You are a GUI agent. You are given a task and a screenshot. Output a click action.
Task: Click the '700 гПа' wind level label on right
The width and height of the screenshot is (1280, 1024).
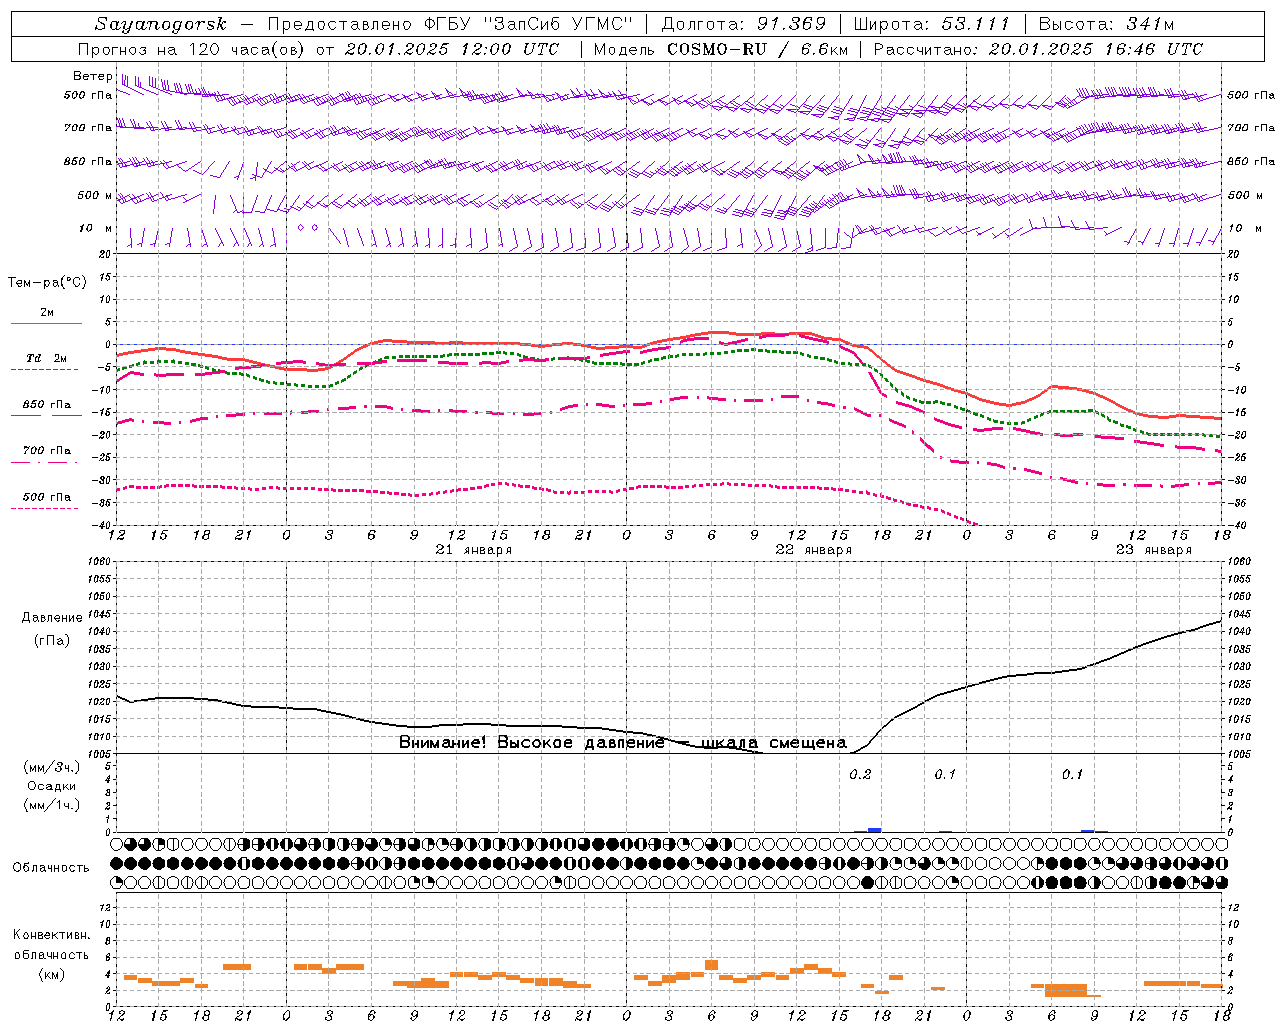[x=1251, y=128]
